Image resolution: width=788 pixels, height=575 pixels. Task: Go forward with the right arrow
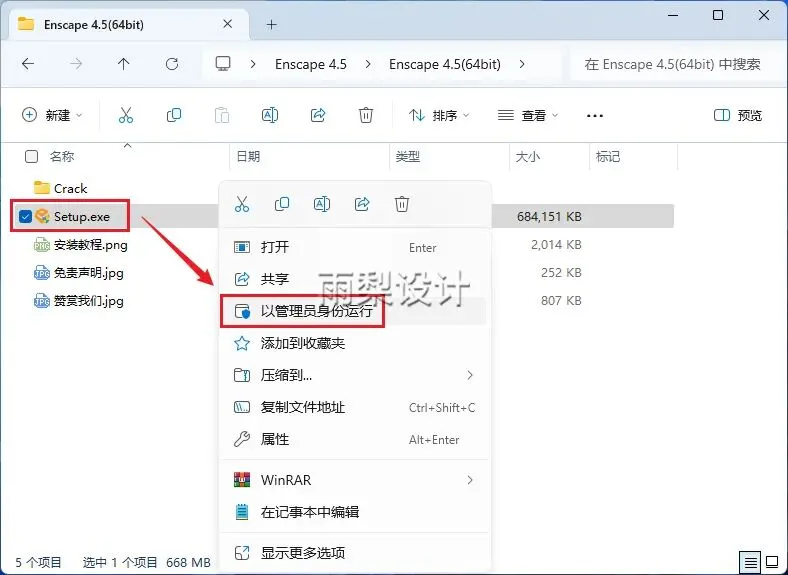(76, 64)
